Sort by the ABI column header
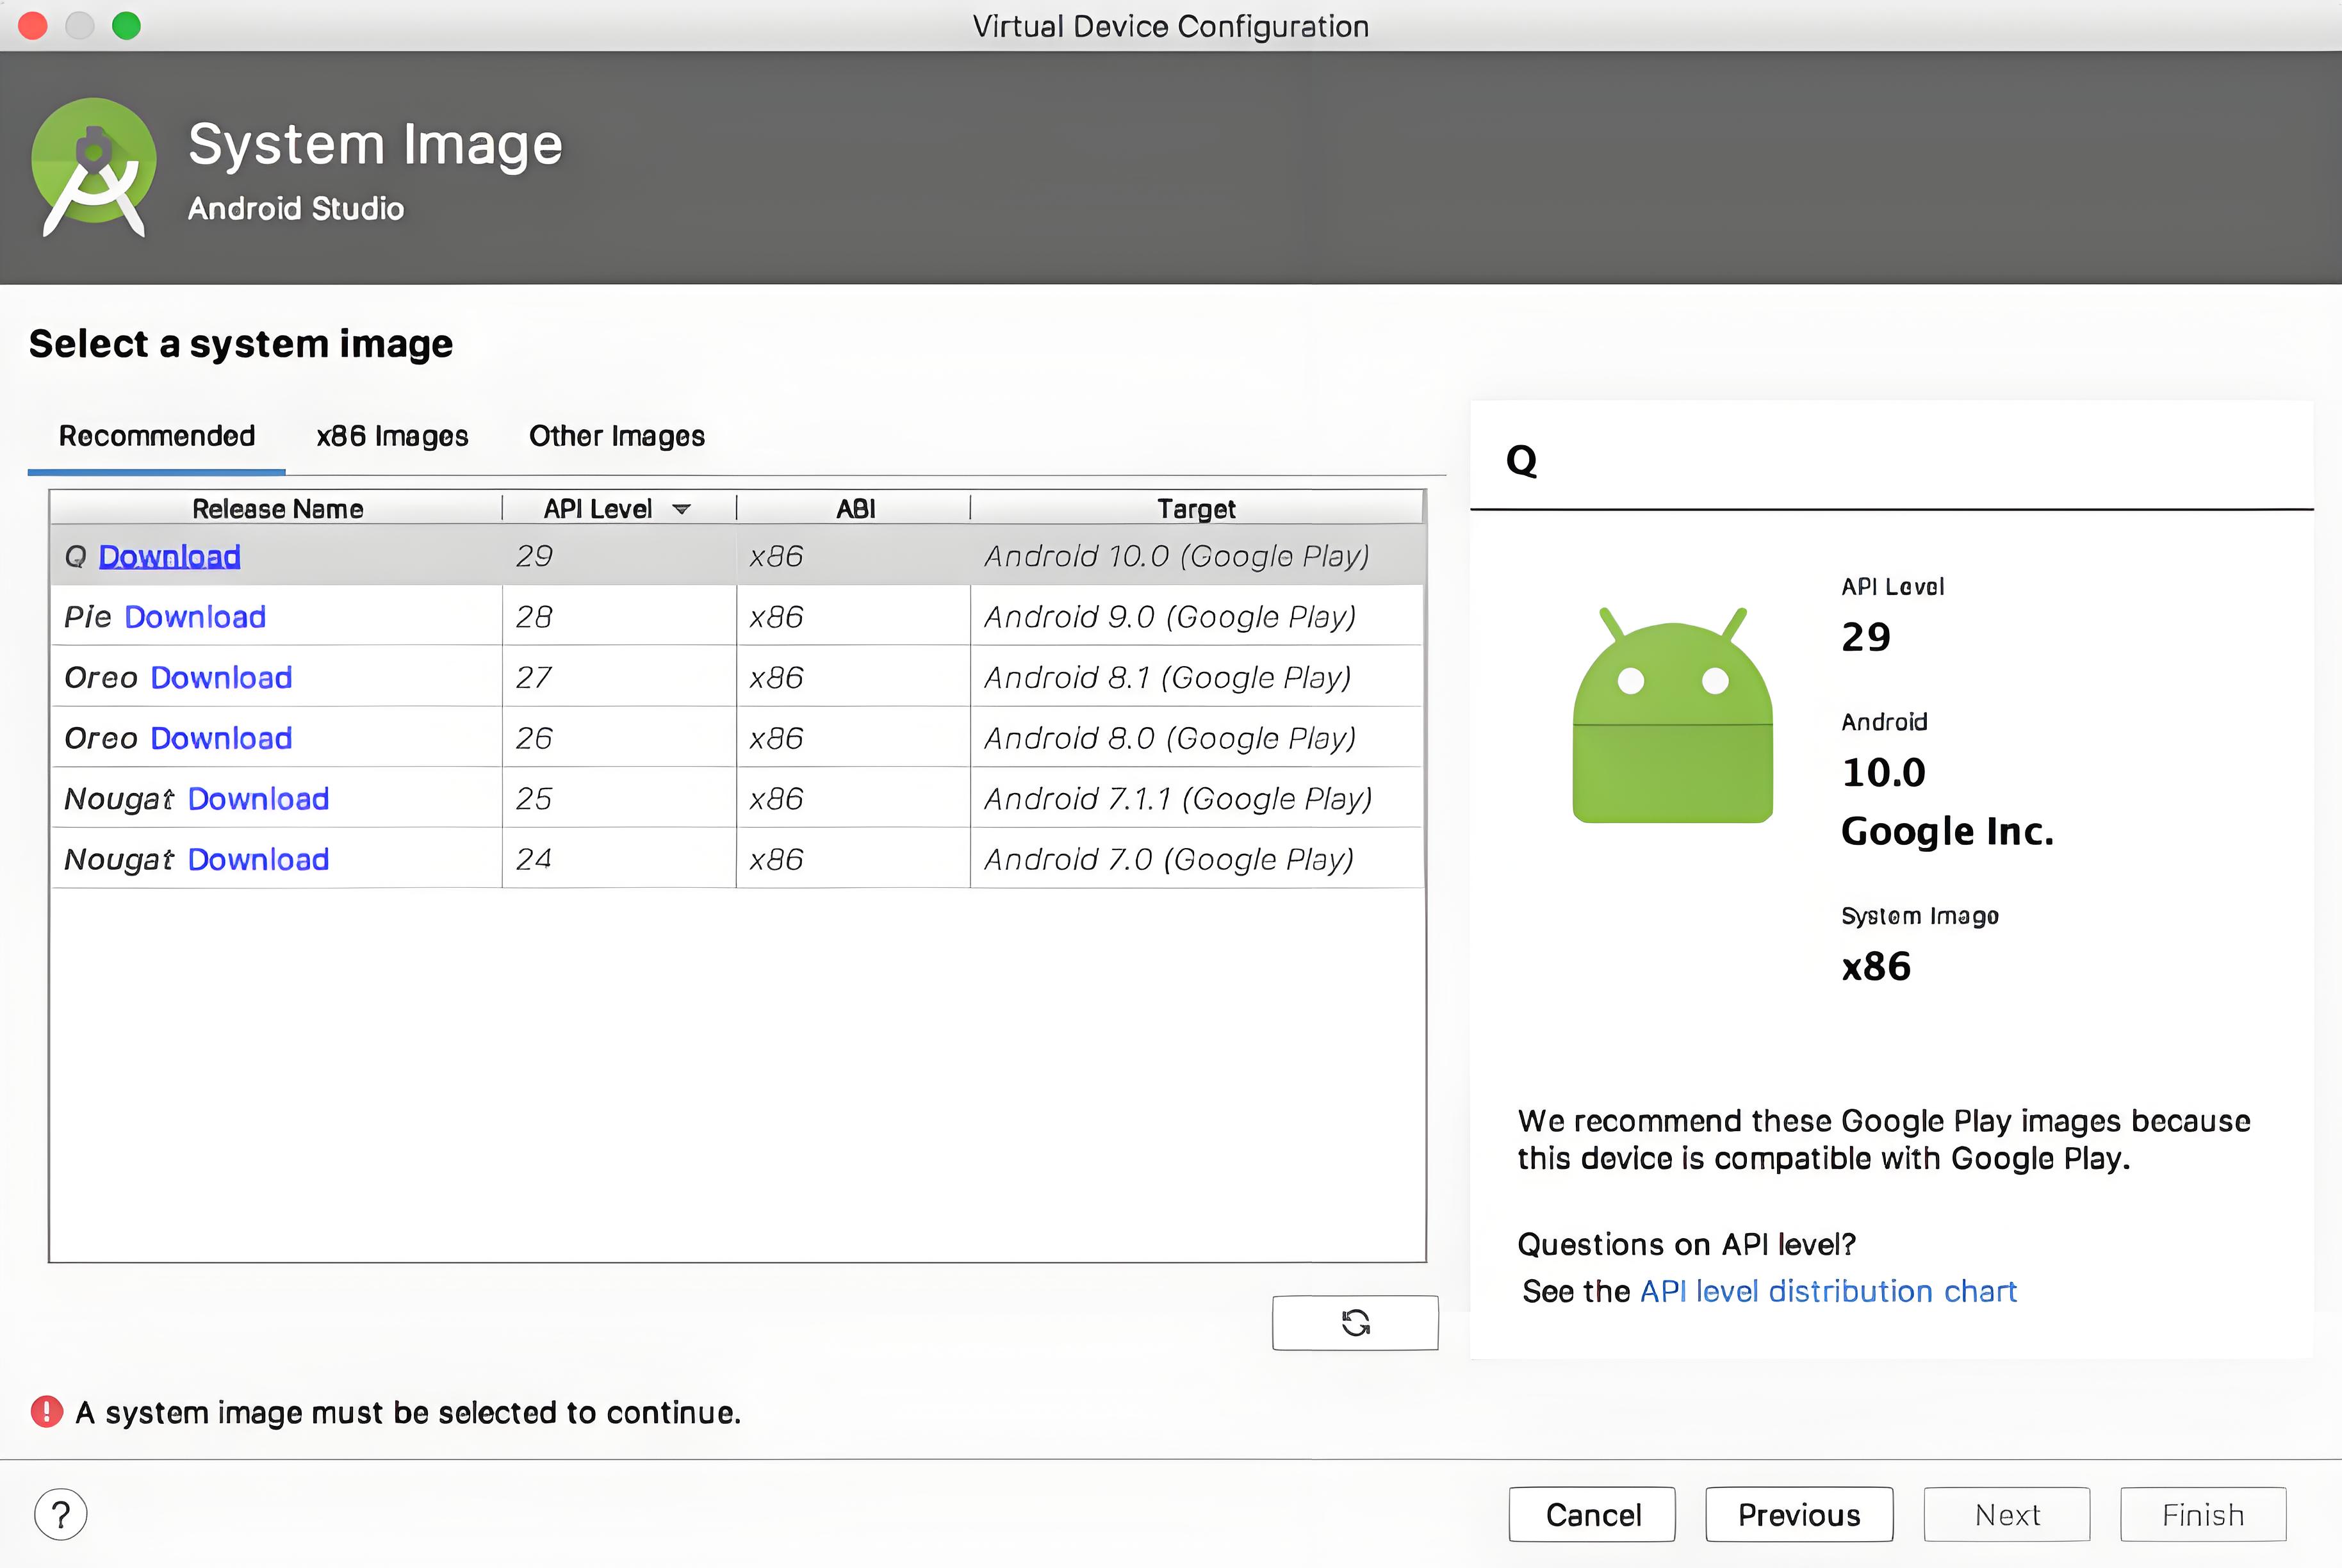The height and width of the screenshot is (1568, 2342). point(854,509)
